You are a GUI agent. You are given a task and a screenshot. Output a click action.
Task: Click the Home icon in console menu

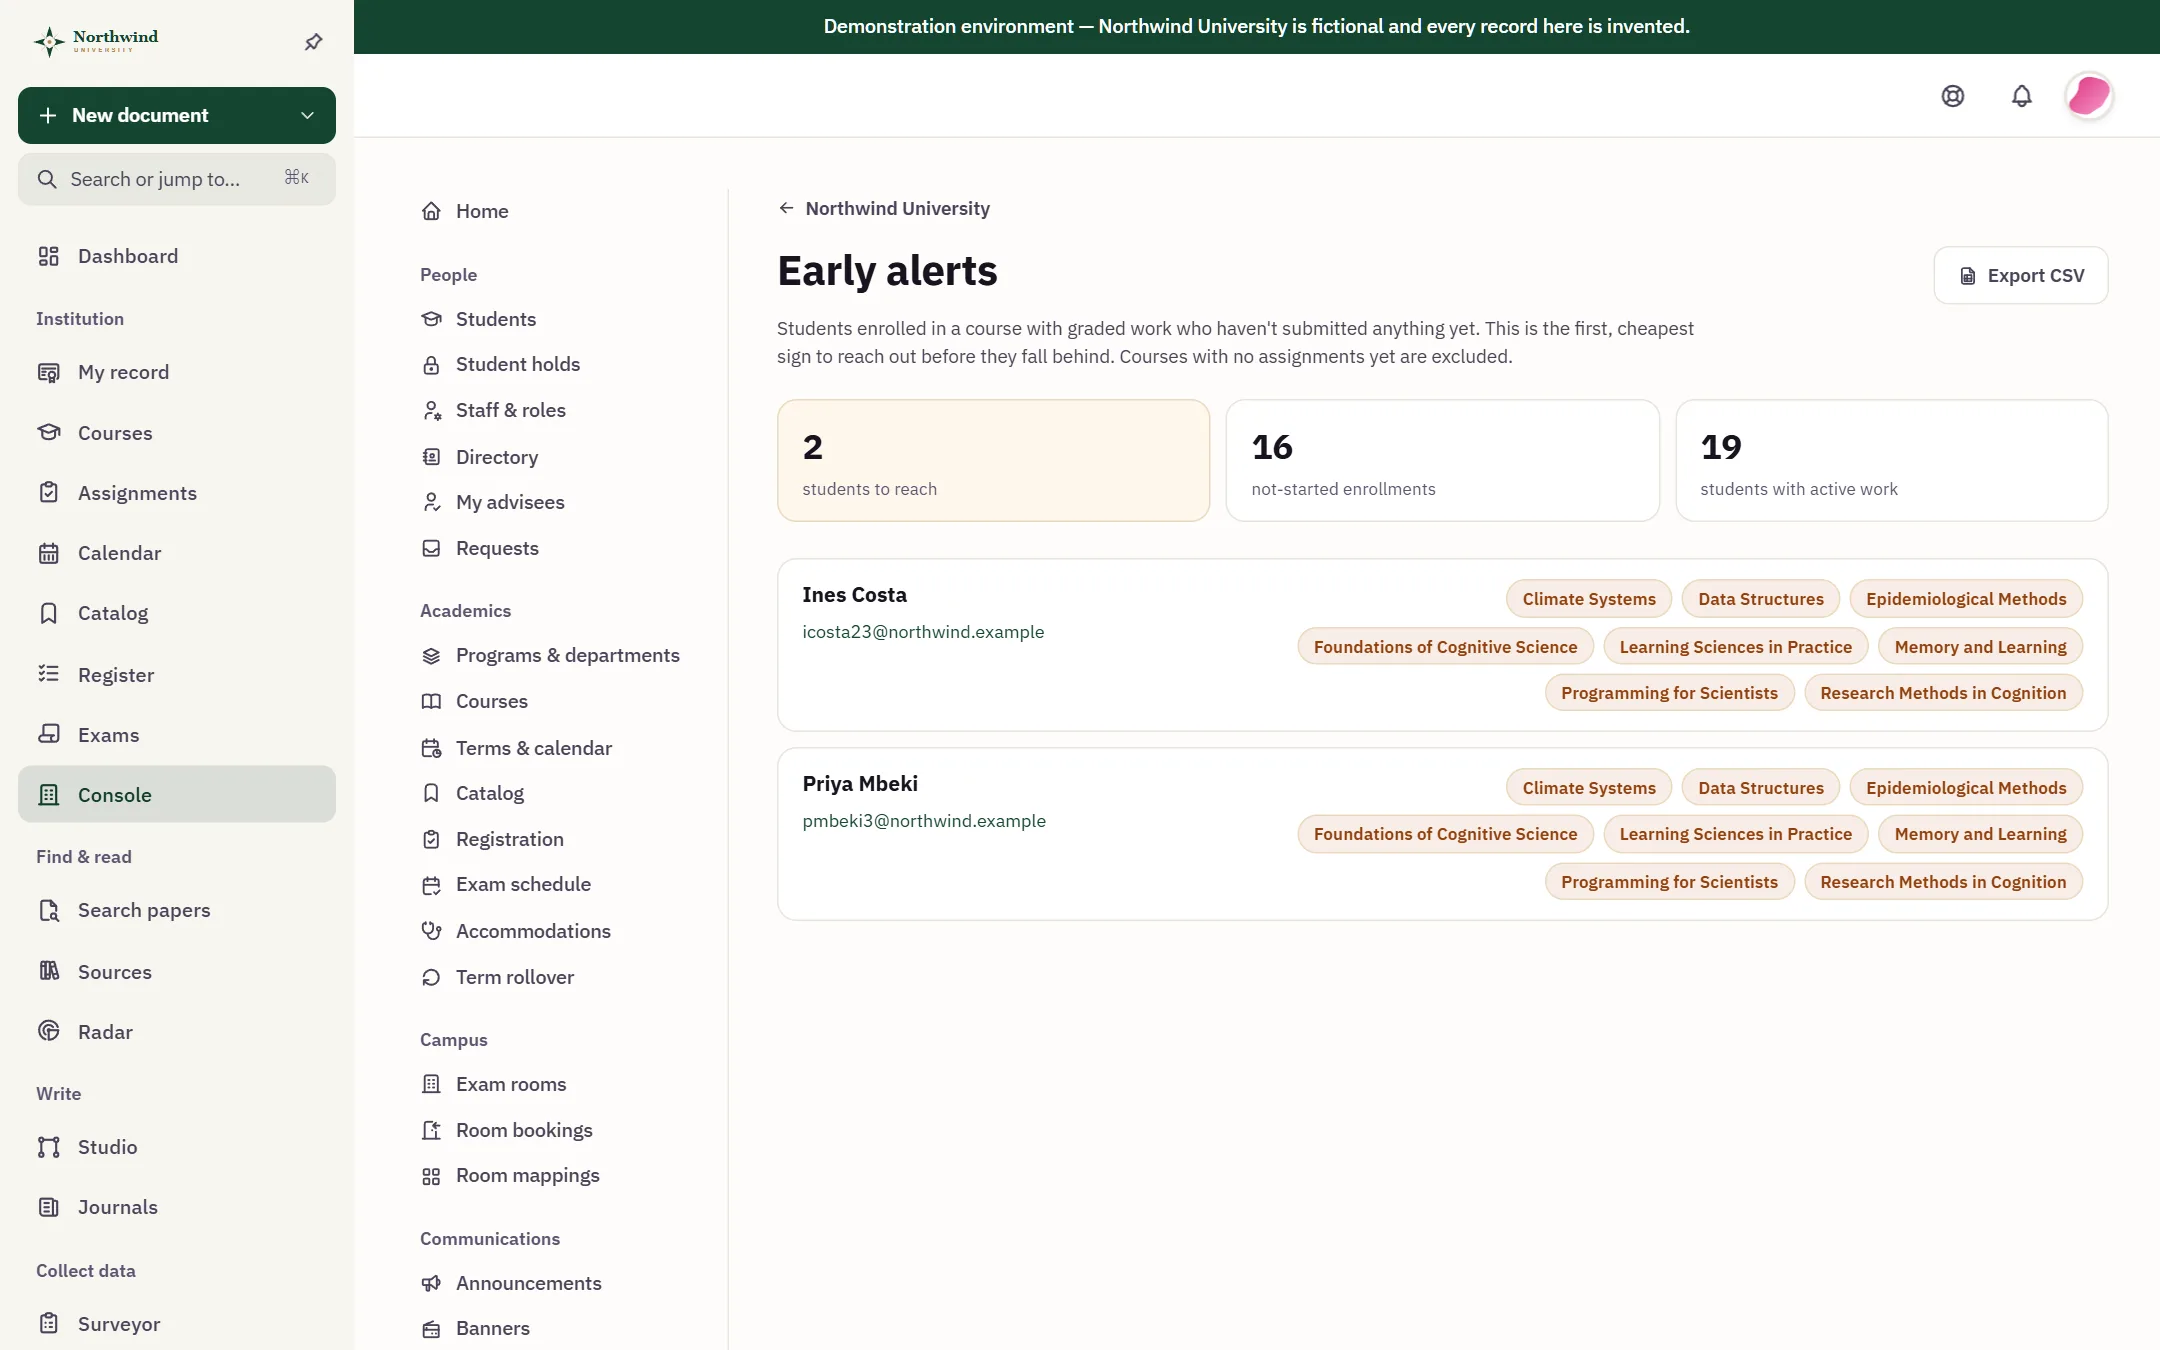pos(431,211)
